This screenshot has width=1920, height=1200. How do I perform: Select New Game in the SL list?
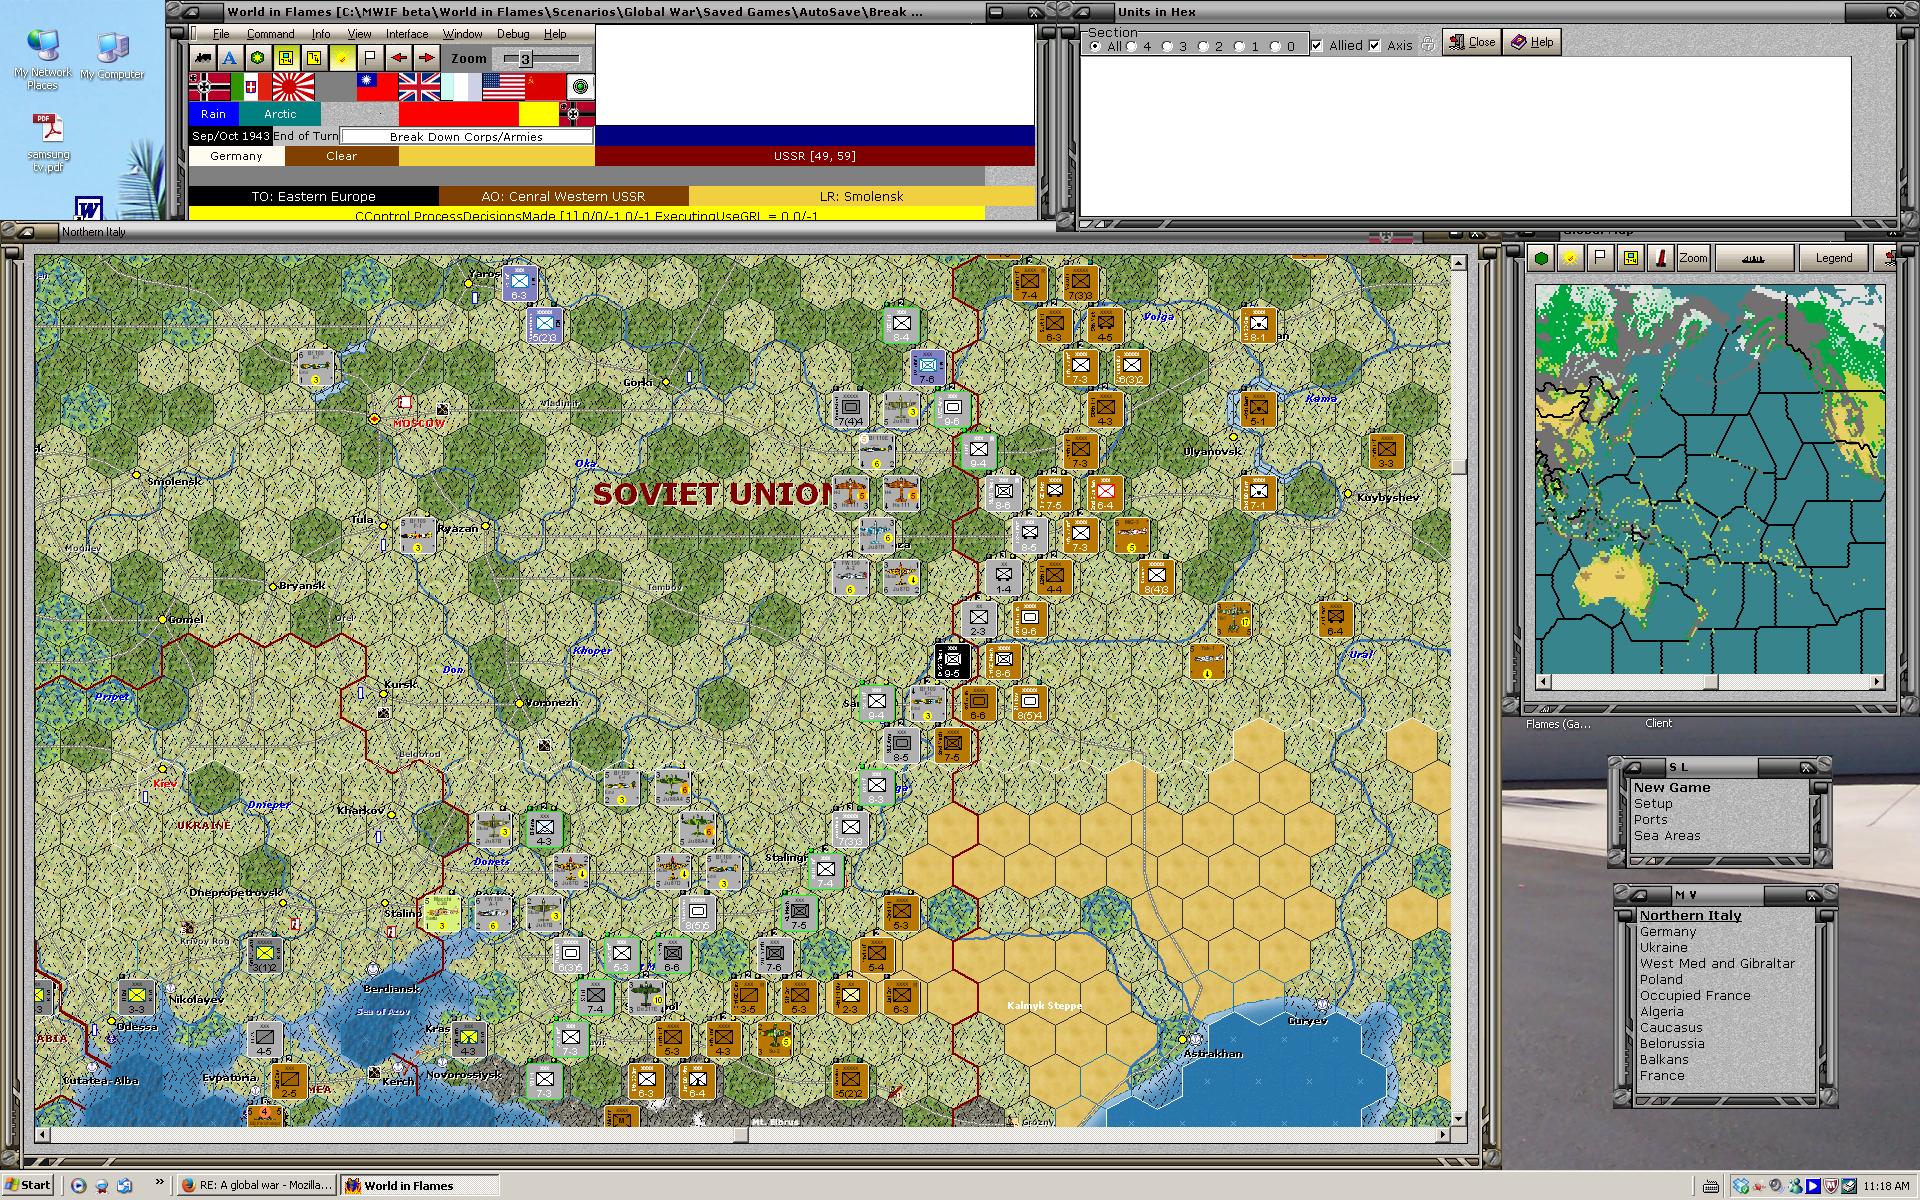pyautogui.click(x=1672, y=788)
